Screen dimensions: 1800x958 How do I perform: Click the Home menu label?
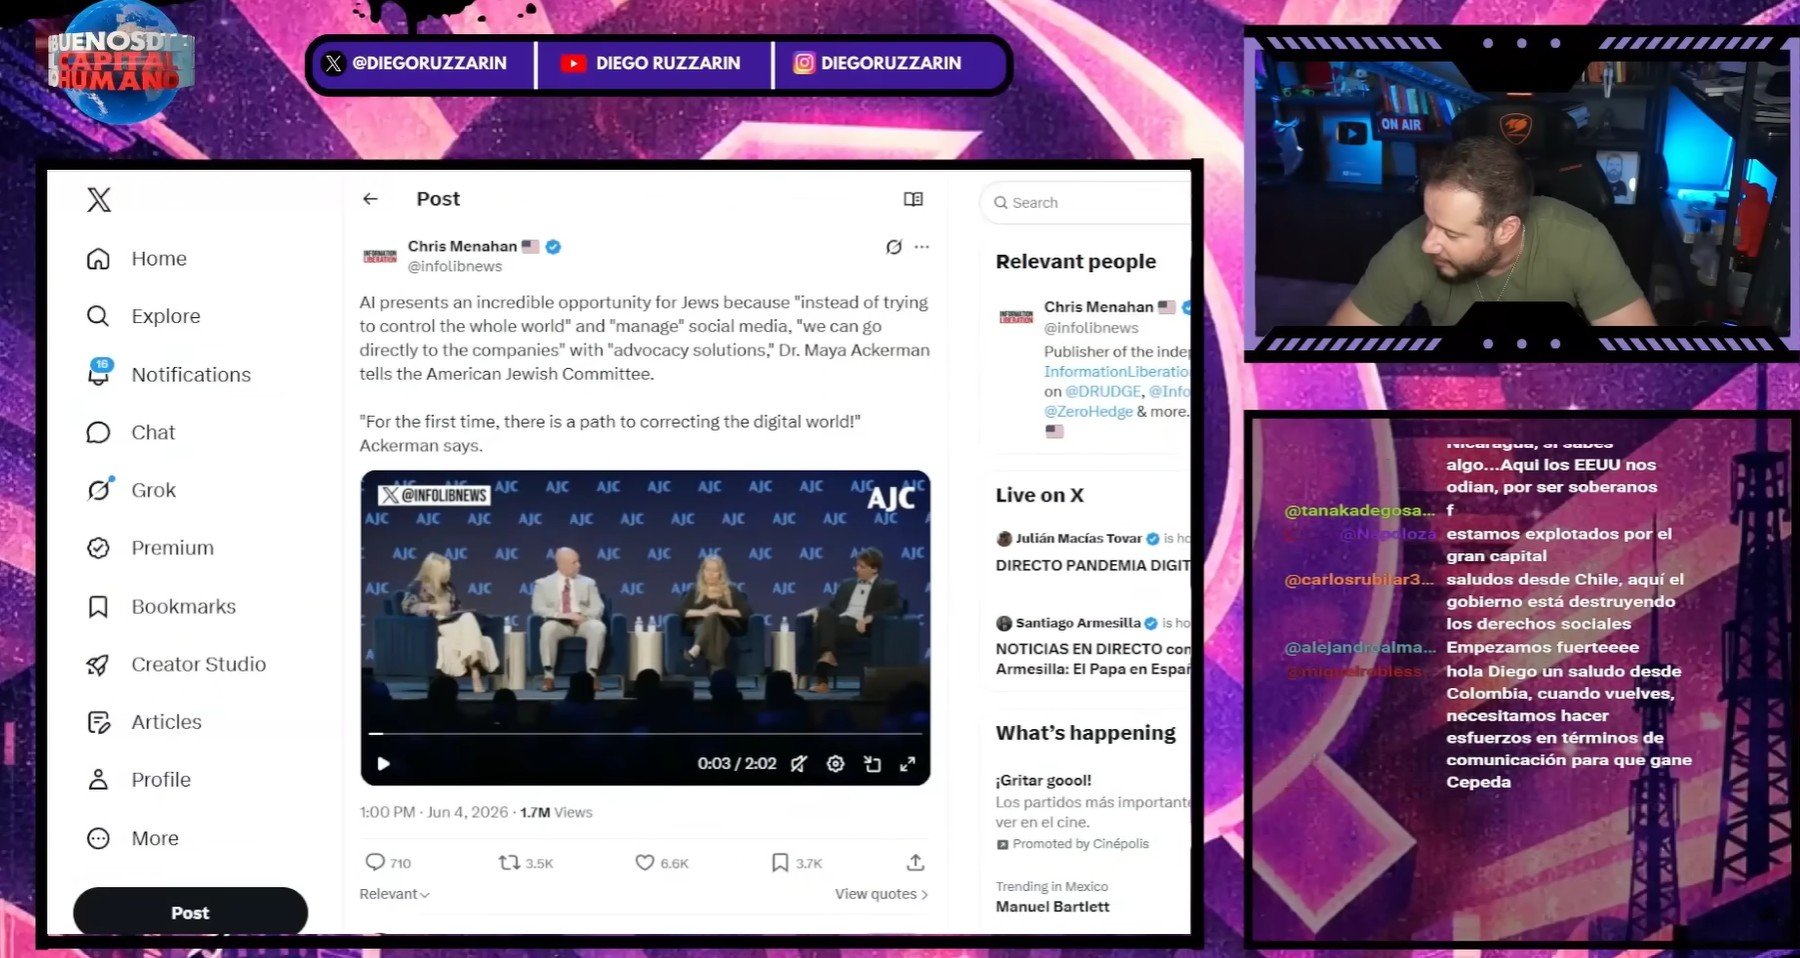159,259
